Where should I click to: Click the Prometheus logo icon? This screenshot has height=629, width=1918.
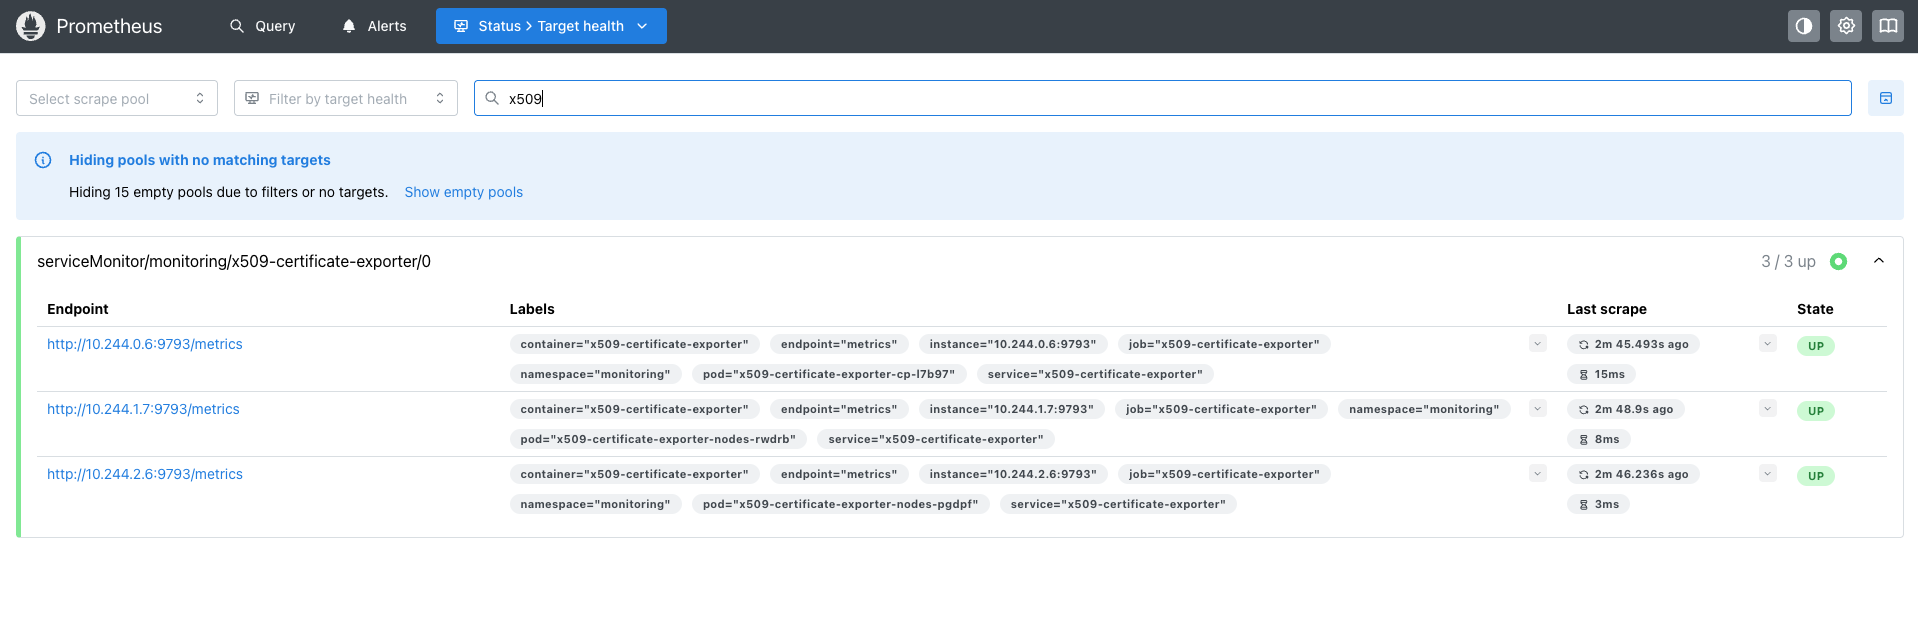[31, 26]
